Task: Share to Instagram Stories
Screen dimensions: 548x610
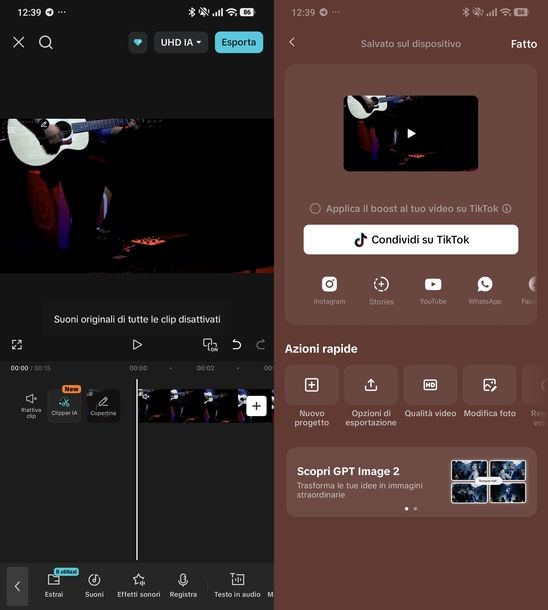Action: (x=381, y=290)
